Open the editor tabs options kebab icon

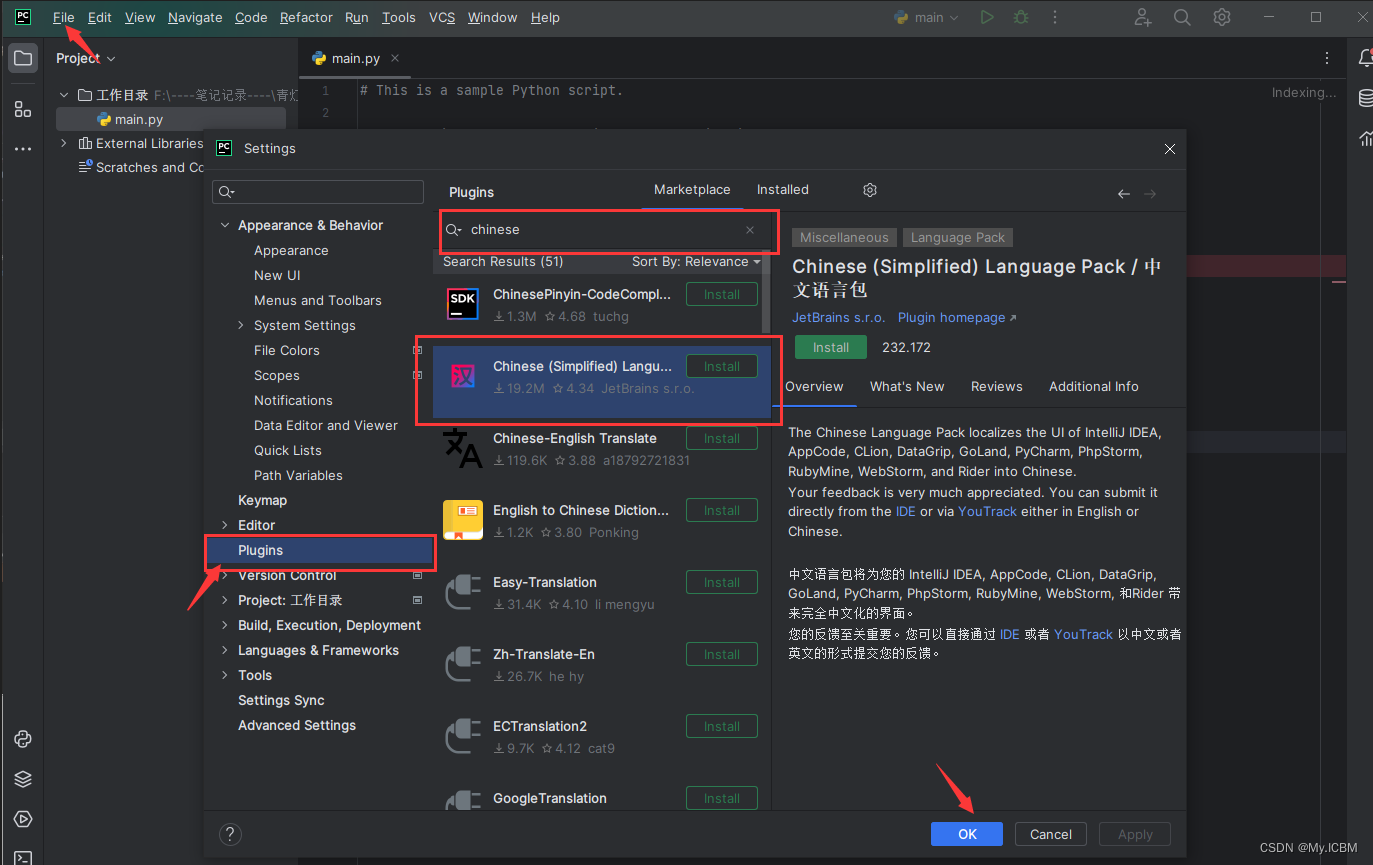pyautogui.click(x=1327, y=58)
